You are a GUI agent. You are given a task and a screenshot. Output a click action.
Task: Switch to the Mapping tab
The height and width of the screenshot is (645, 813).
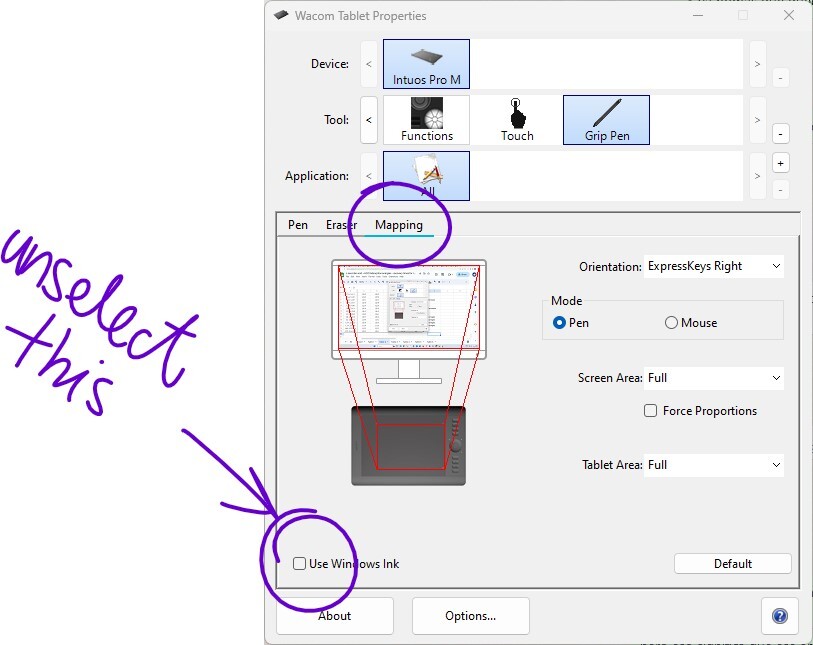399,225
